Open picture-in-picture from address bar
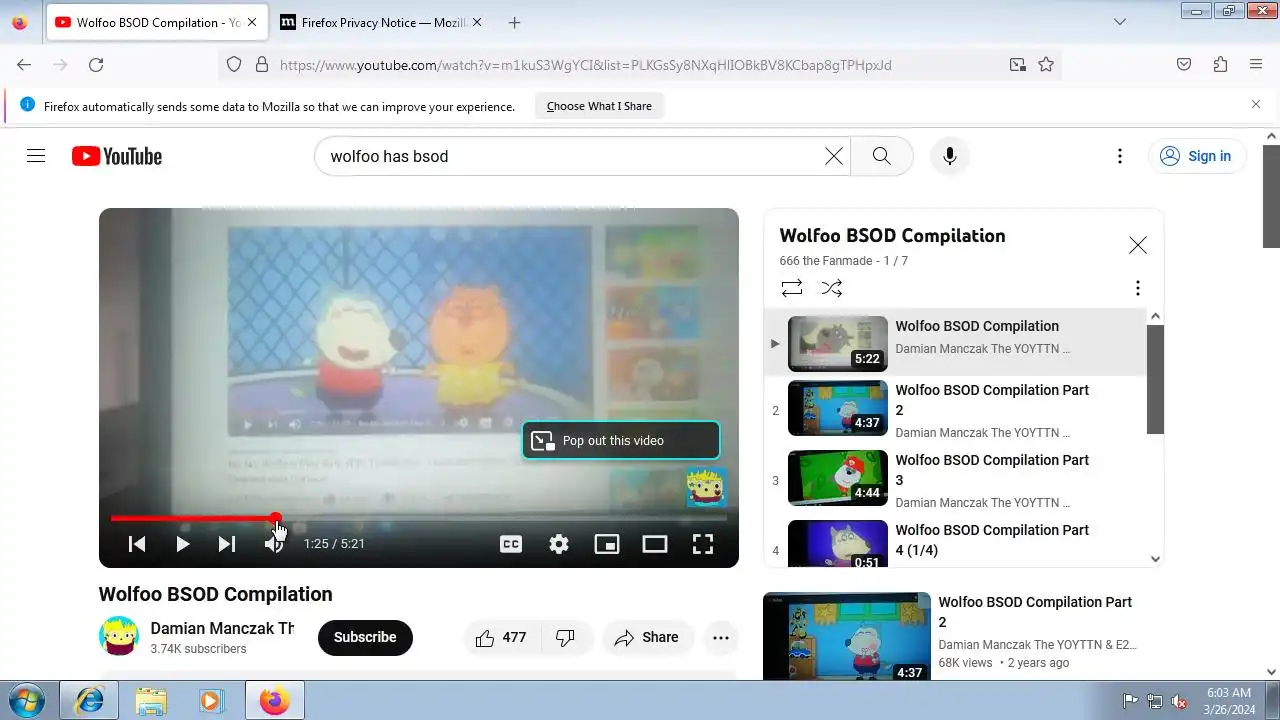 (1017, 64)
